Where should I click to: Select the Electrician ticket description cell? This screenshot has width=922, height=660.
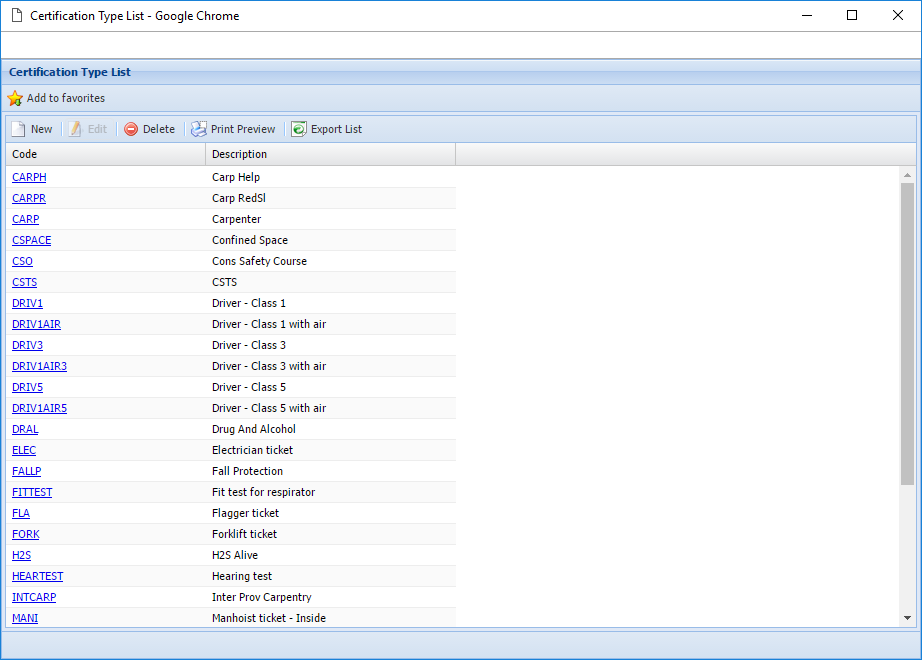[252, 450]
